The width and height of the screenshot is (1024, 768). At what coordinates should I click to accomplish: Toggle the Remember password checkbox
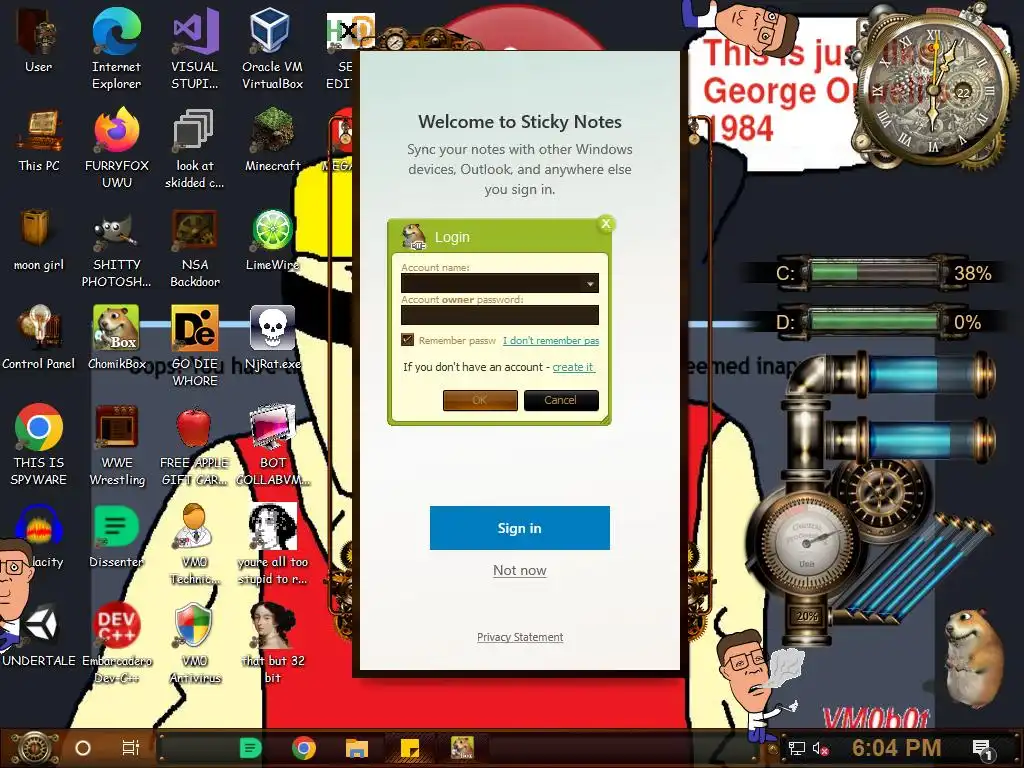click(408, 340)
